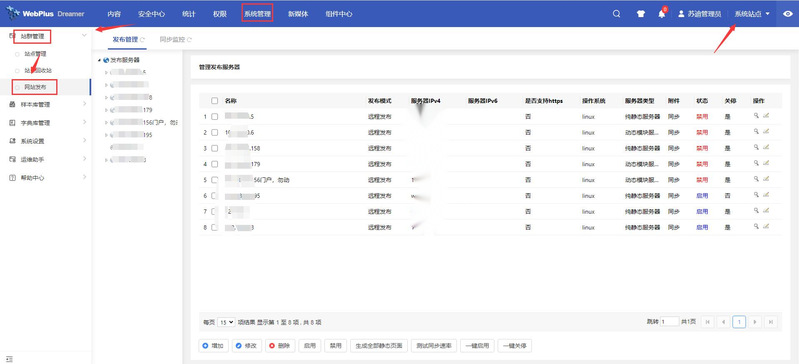Change the per-page count dropdown

[226, 322]
